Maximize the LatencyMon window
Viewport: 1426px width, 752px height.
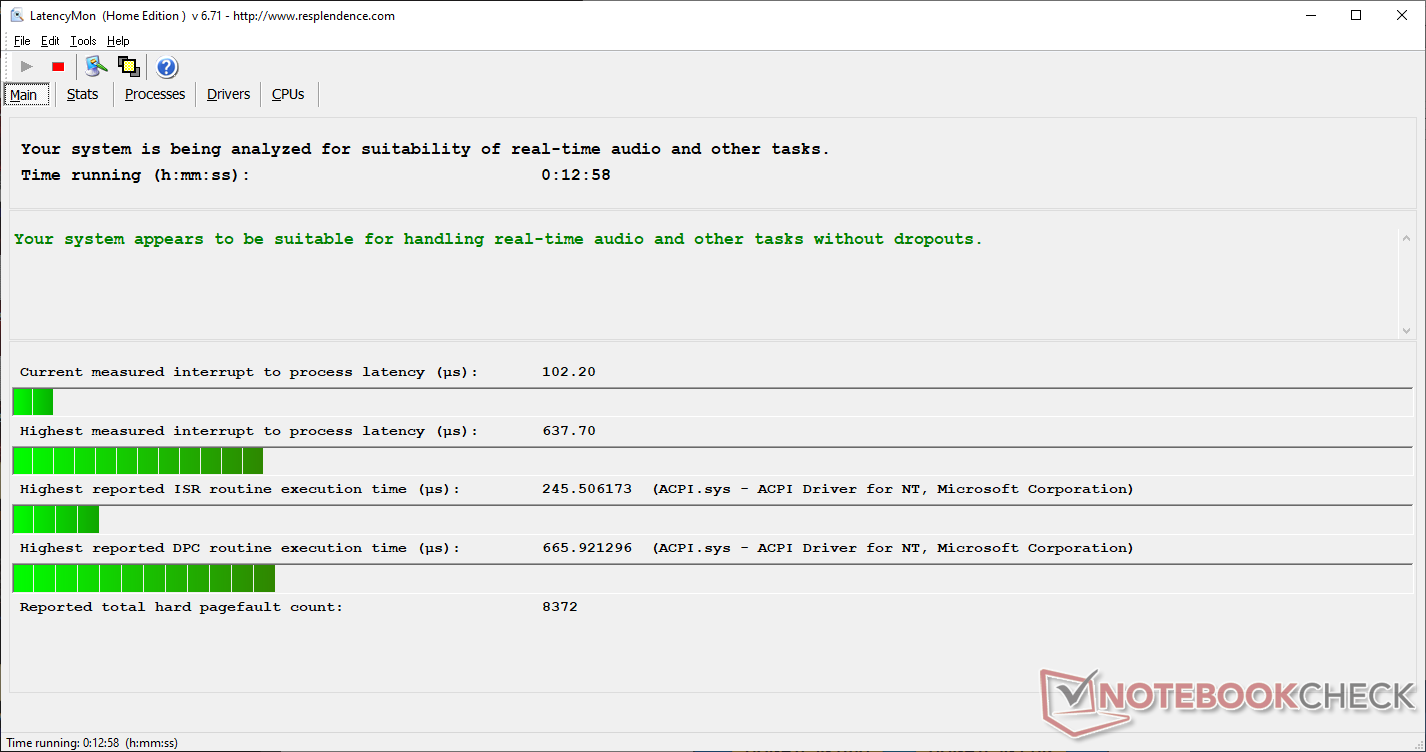tap(1356, 15)
